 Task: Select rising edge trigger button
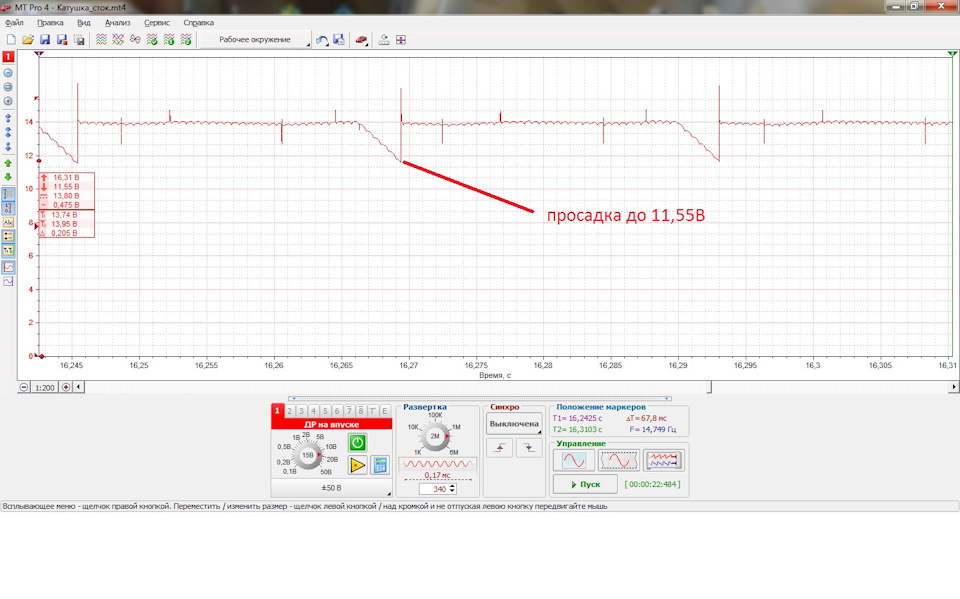pyautogui.click(x=500, y=448)
